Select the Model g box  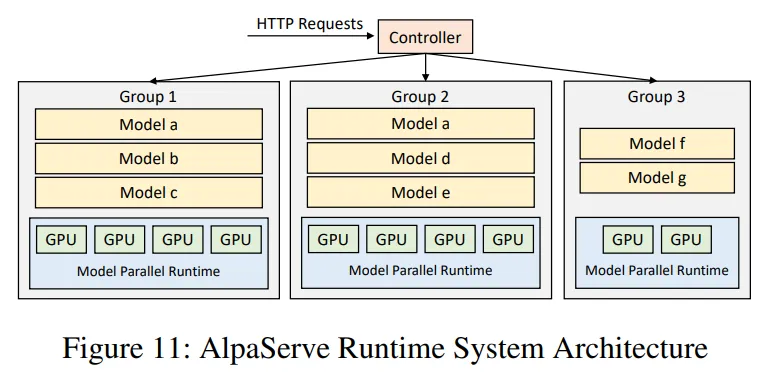[x=657, y=178]
